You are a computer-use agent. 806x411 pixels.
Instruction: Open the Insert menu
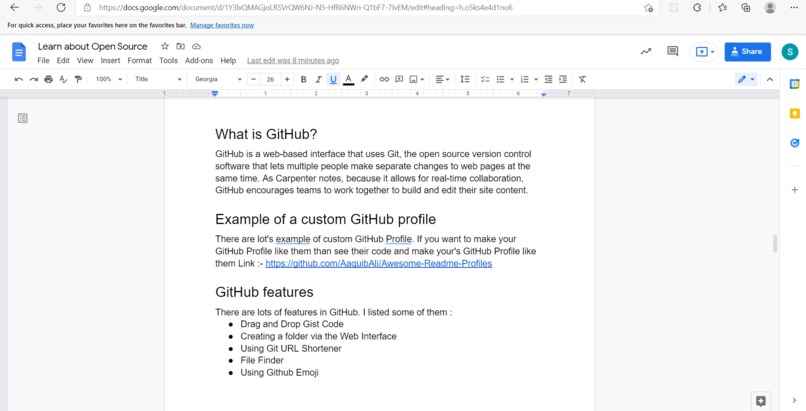pyautogui.click(x=110, y=61)
